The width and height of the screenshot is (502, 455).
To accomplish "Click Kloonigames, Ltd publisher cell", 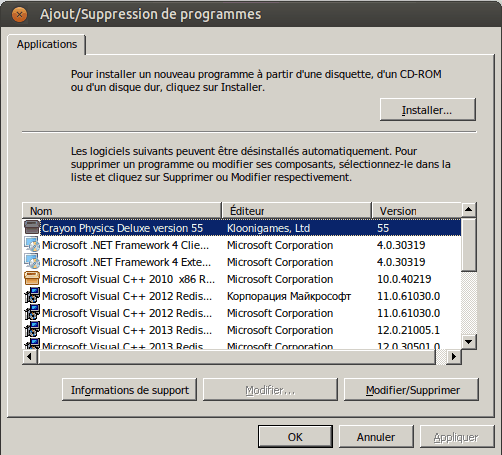I will click(268, 228).
